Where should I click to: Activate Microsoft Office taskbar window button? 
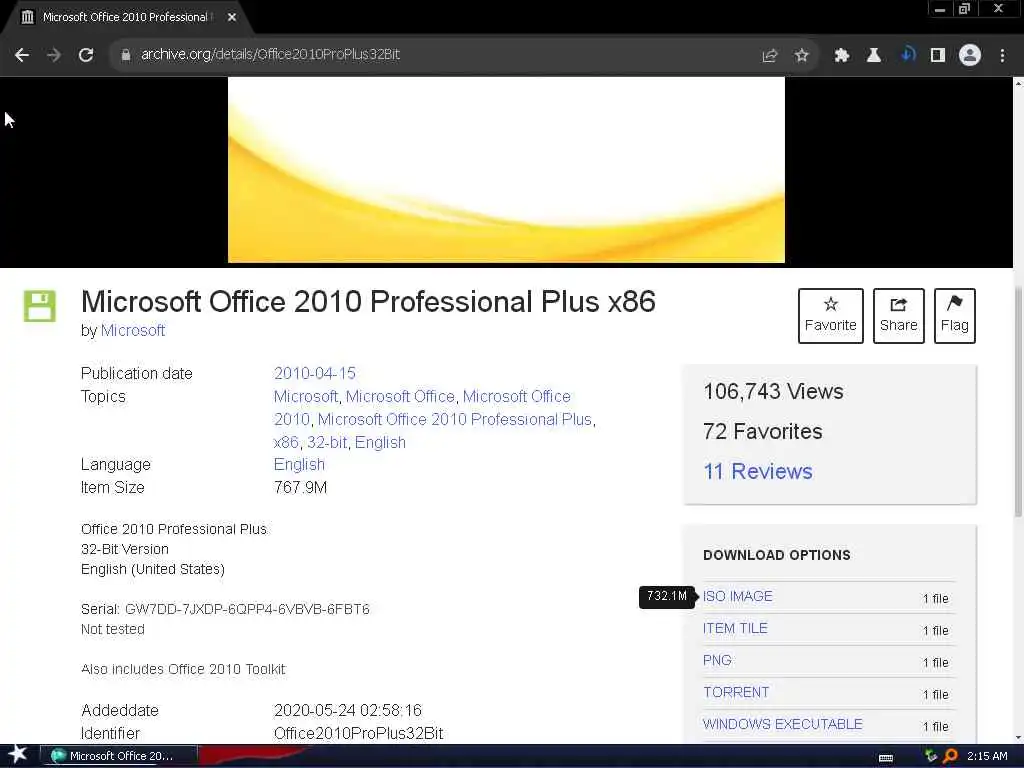click(x=119, y=756)
